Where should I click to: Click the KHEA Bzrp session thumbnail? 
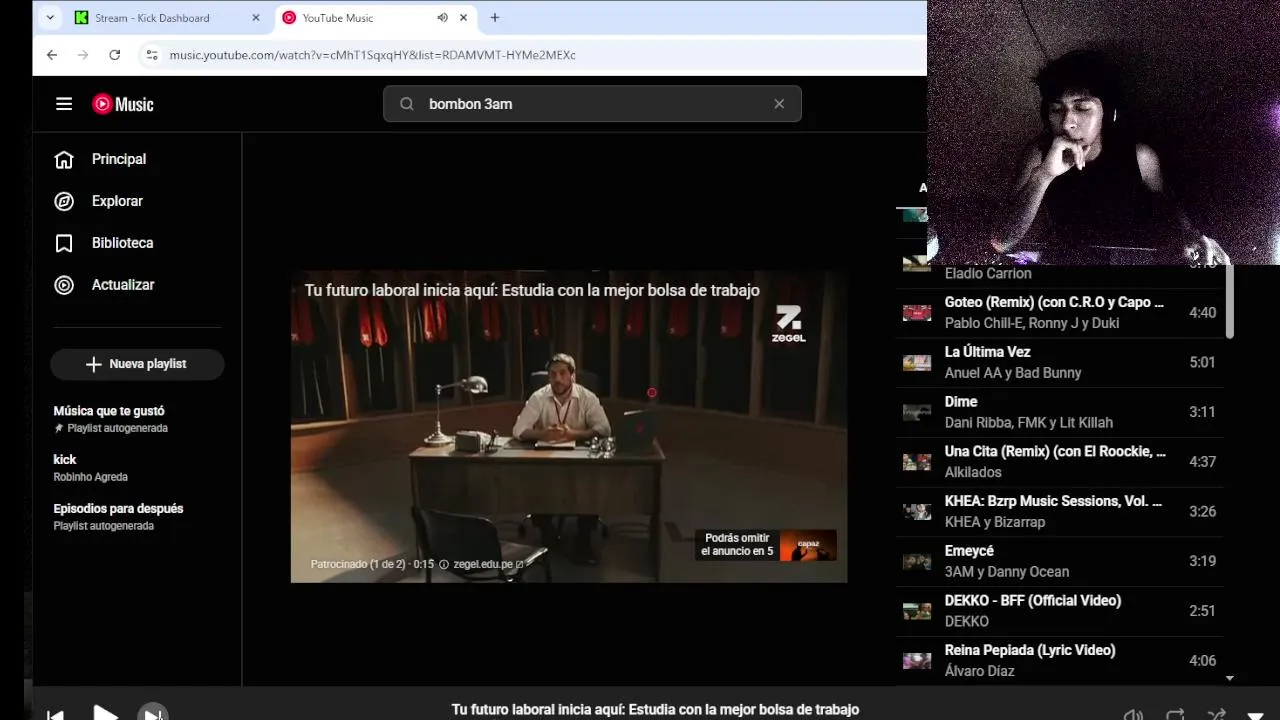917,511
